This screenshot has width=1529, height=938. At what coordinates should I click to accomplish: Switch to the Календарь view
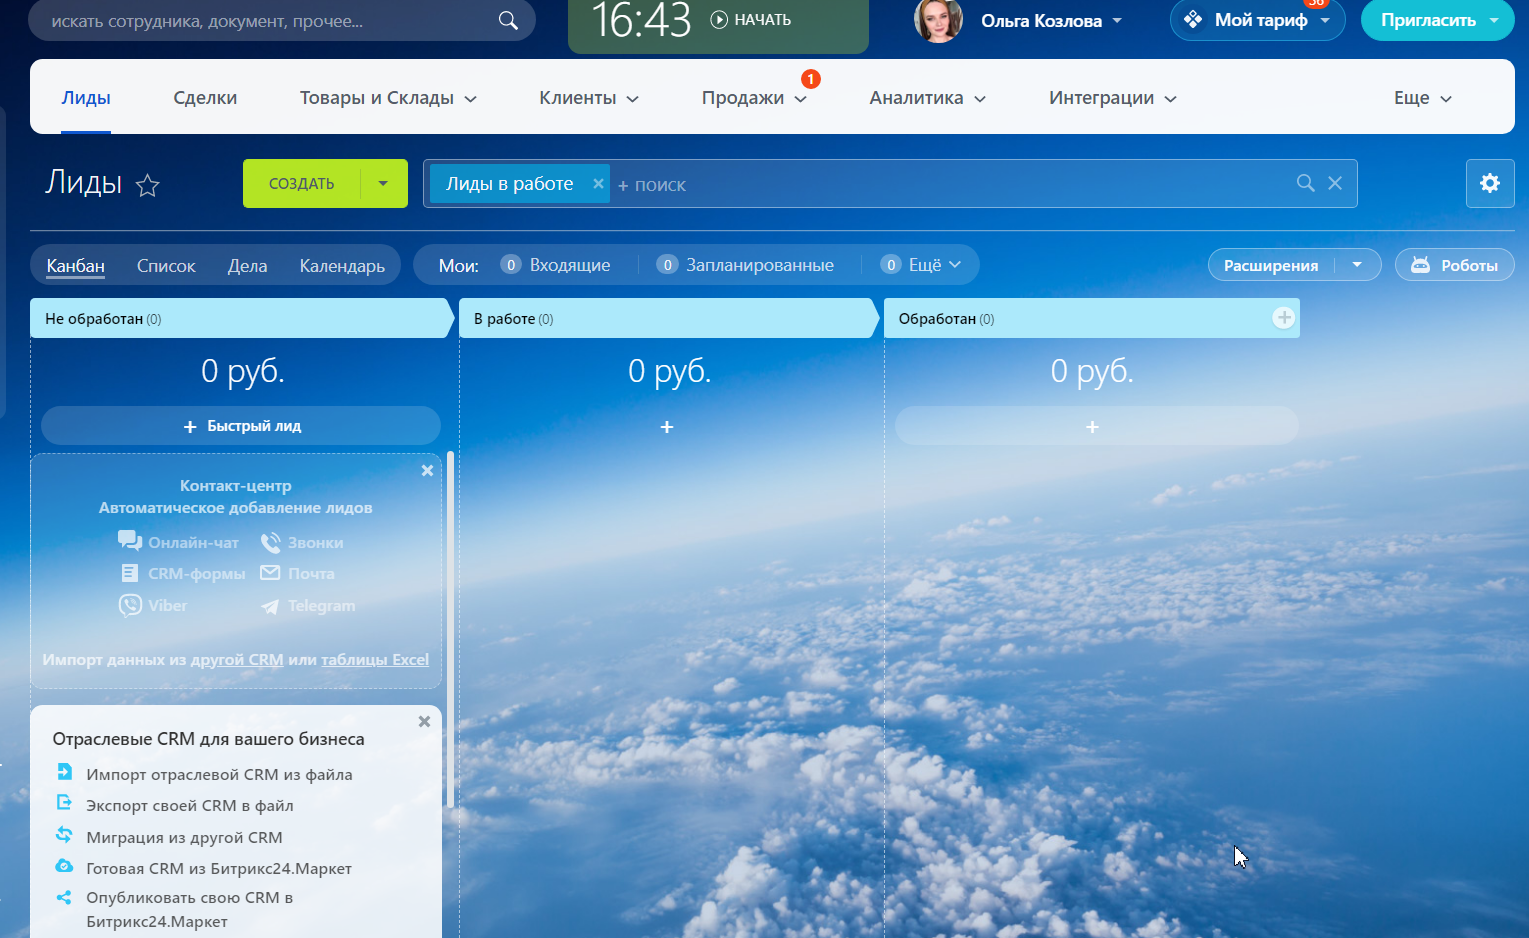(342, 265)
